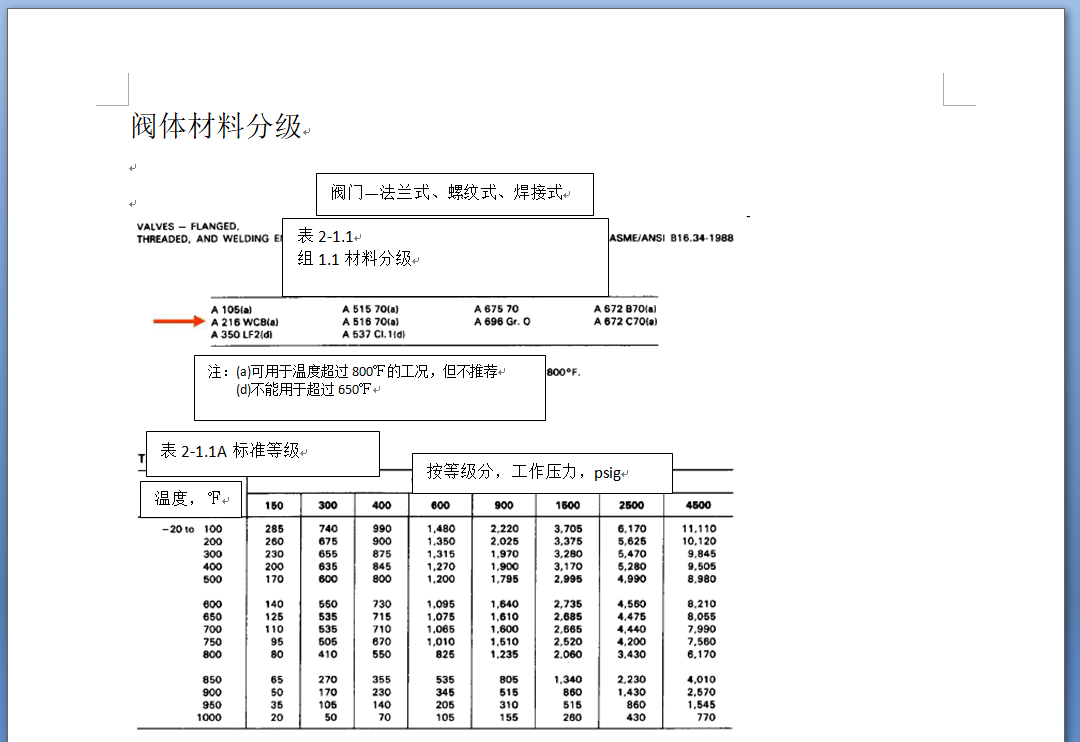Image resolution: width=1080 pixels, height=742 pixels.
Task: Click the value 1,640 in the table
Action: [504, 604]
